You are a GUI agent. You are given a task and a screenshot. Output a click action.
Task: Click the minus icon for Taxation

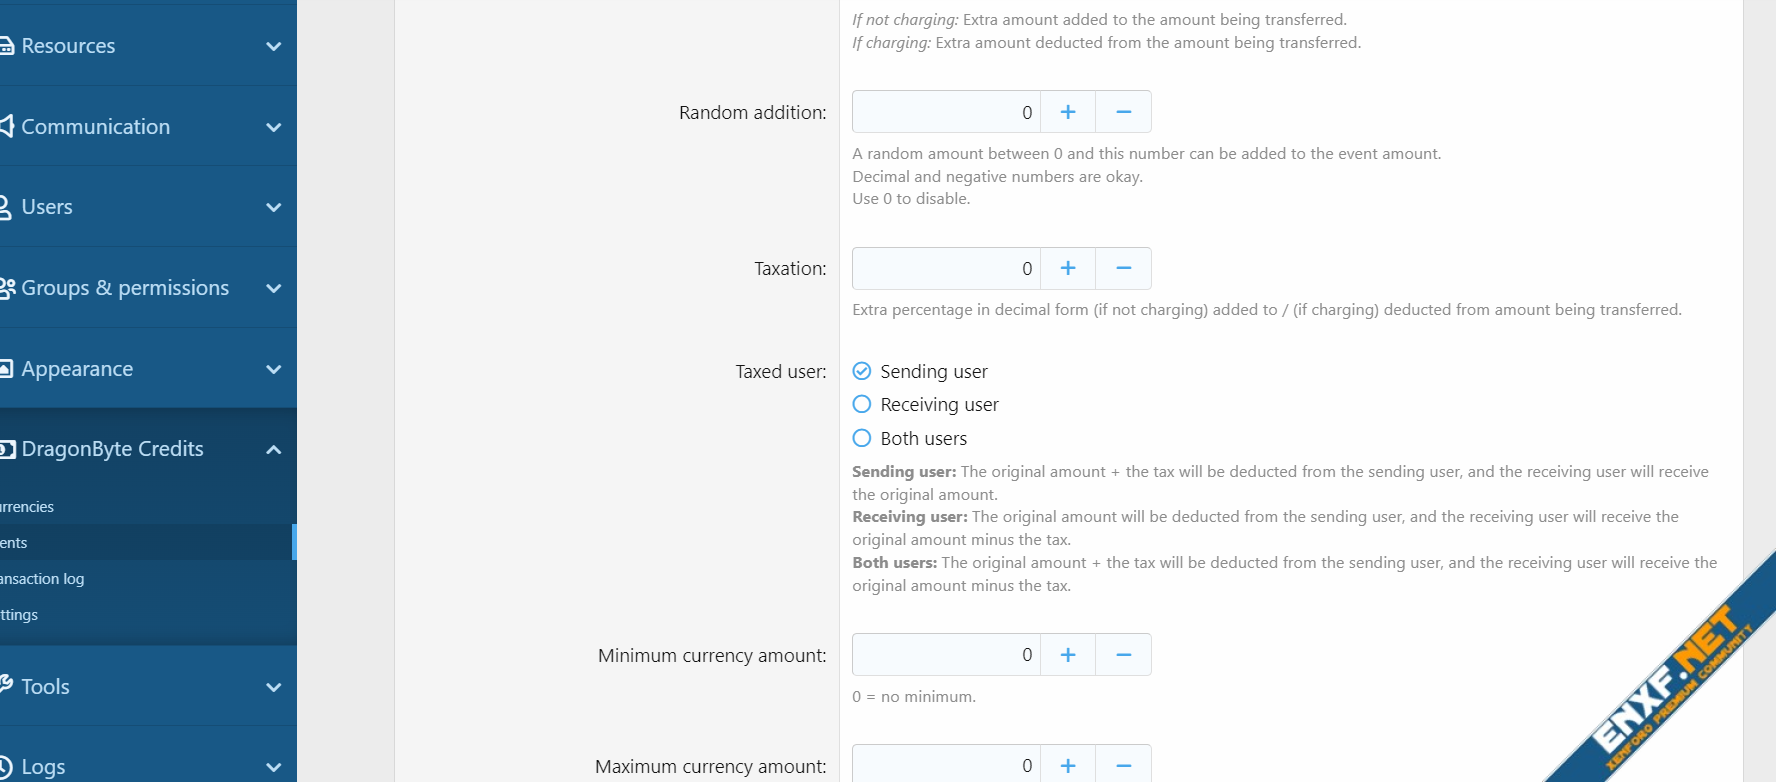click(x=1123, y=268)
